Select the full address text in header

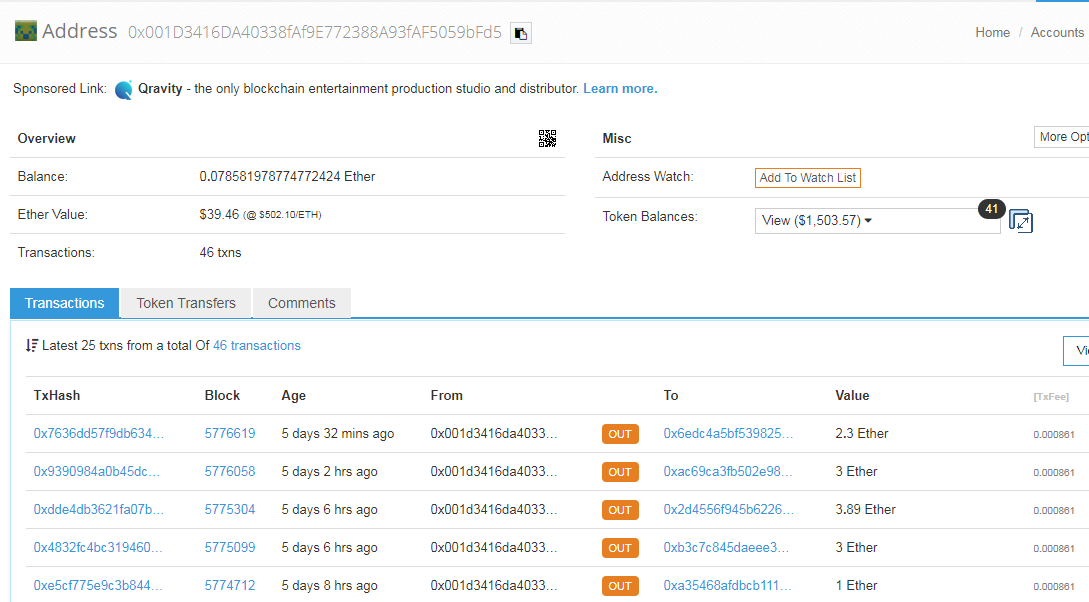(x=315, y=32)
